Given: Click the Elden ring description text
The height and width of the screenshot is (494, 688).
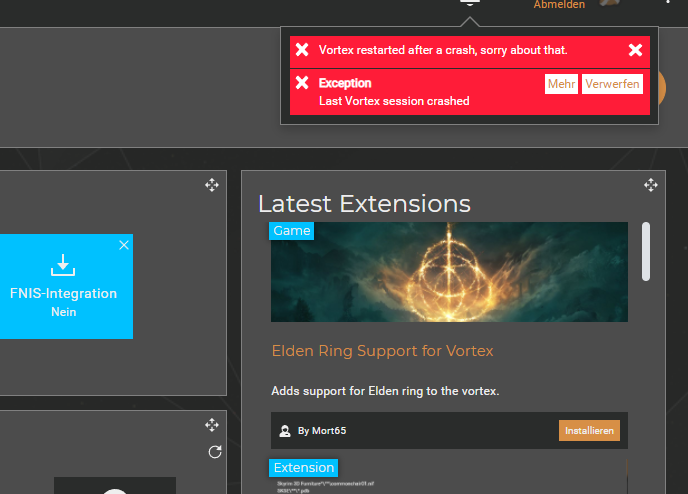Looking at the screenshot, I should pyautogui.click(x=385, y=391).
